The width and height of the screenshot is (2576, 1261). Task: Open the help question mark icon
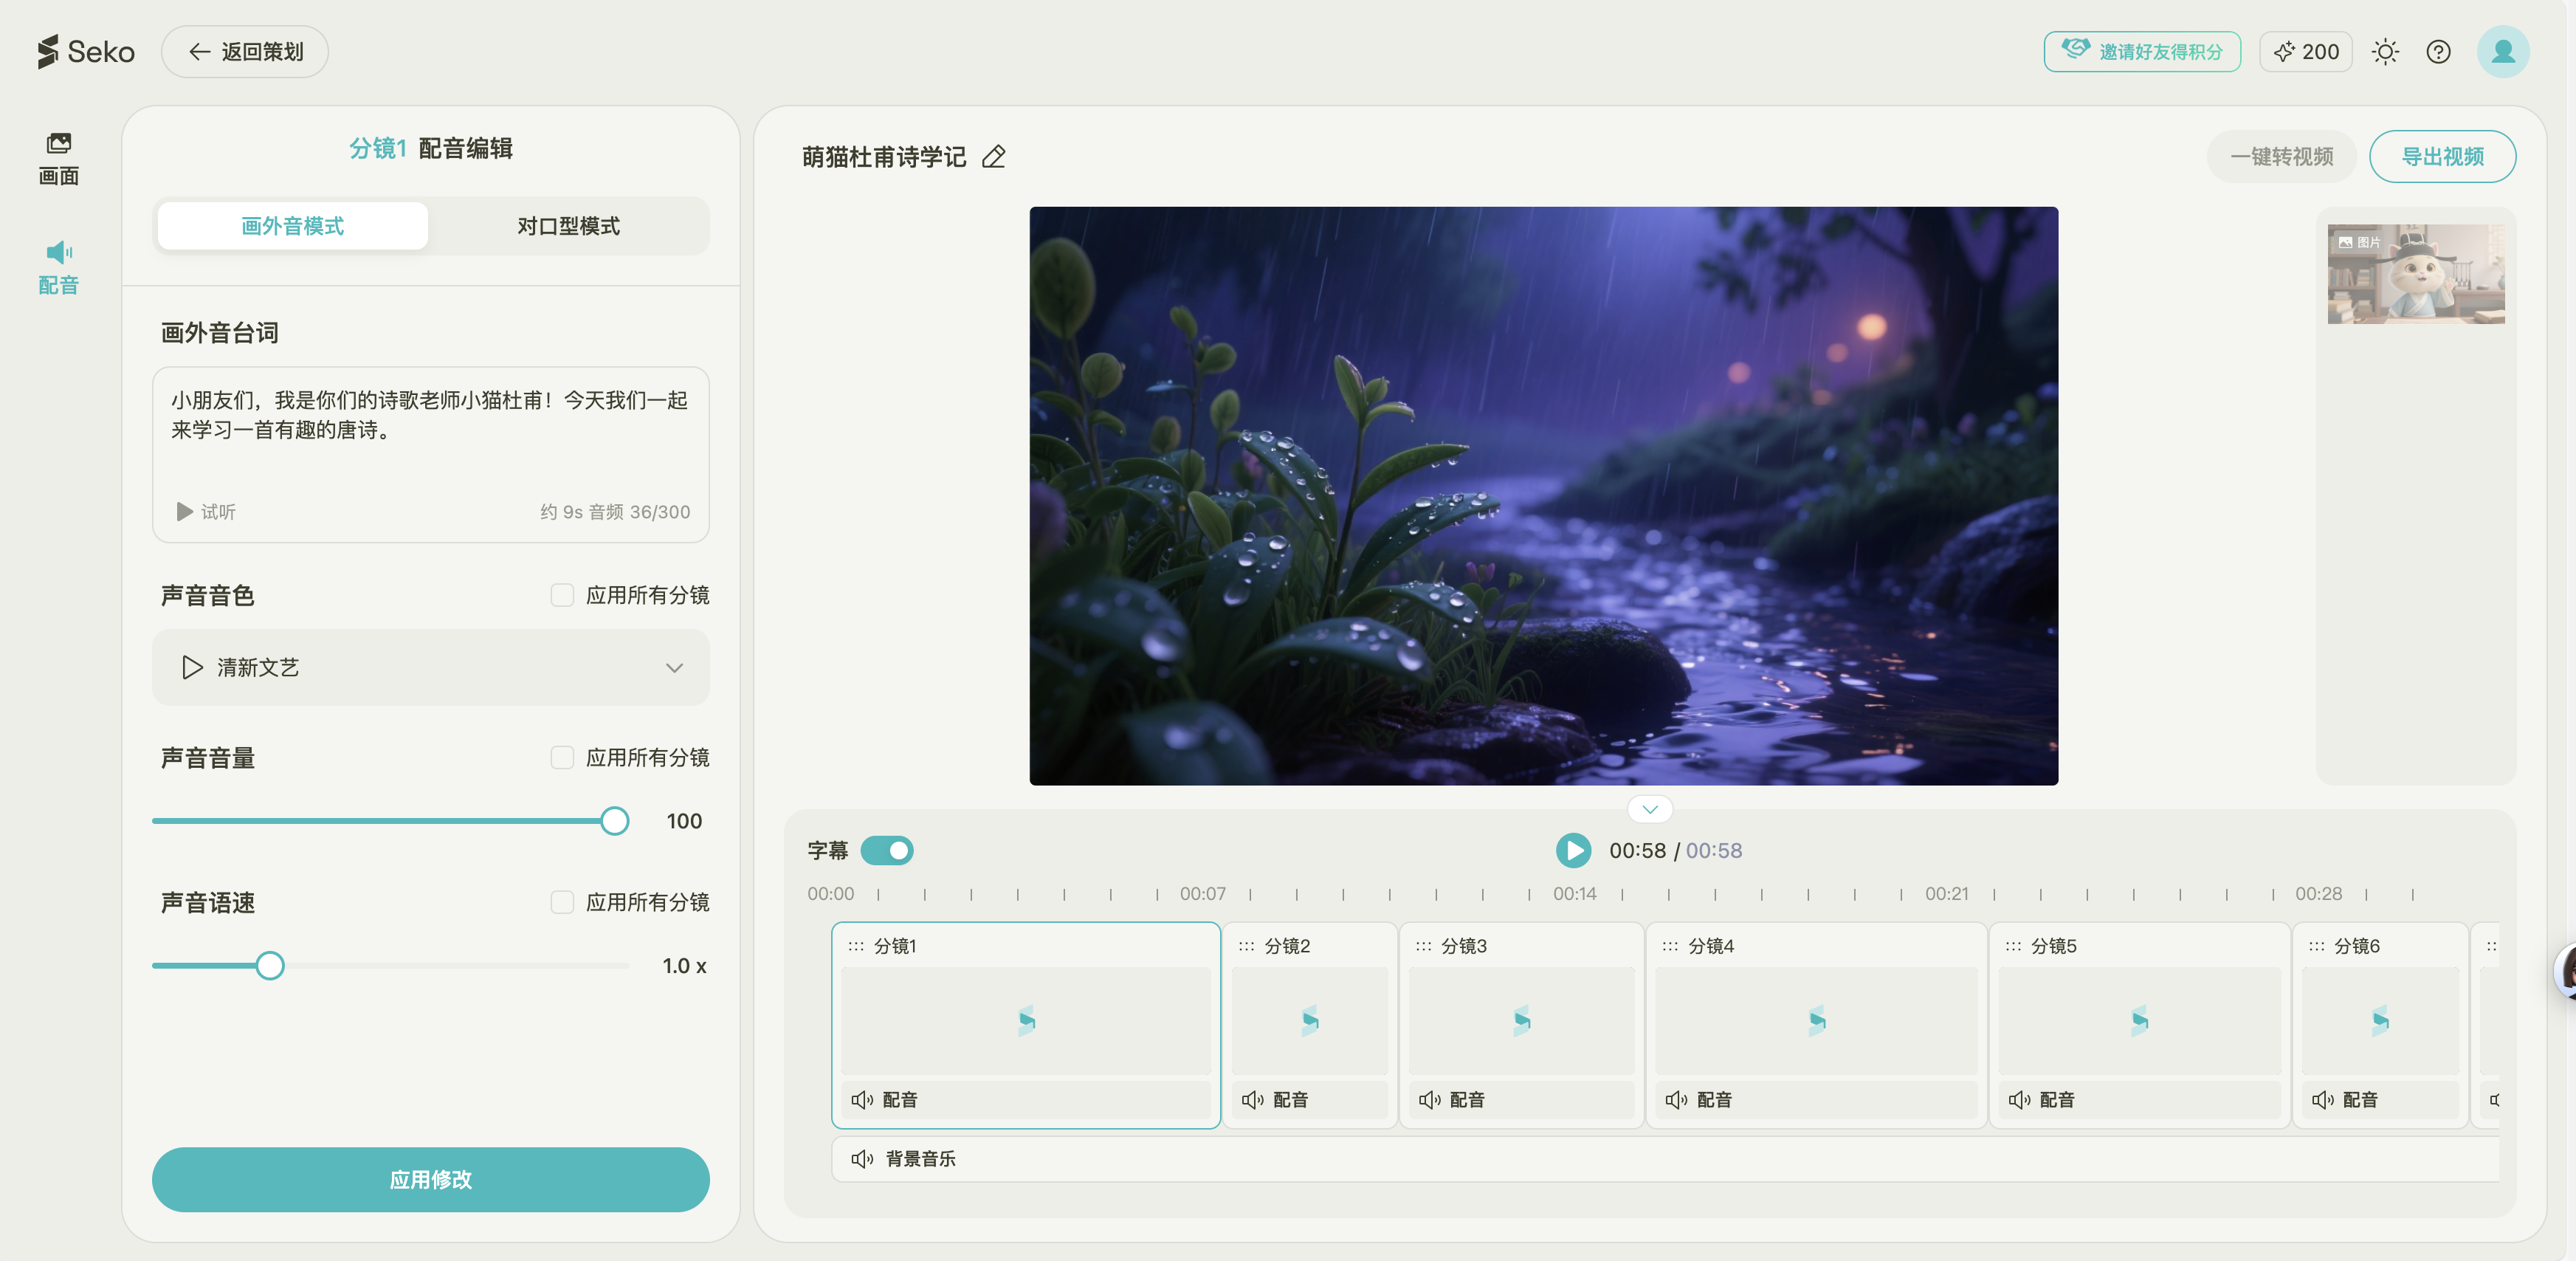click(2438, 51)
